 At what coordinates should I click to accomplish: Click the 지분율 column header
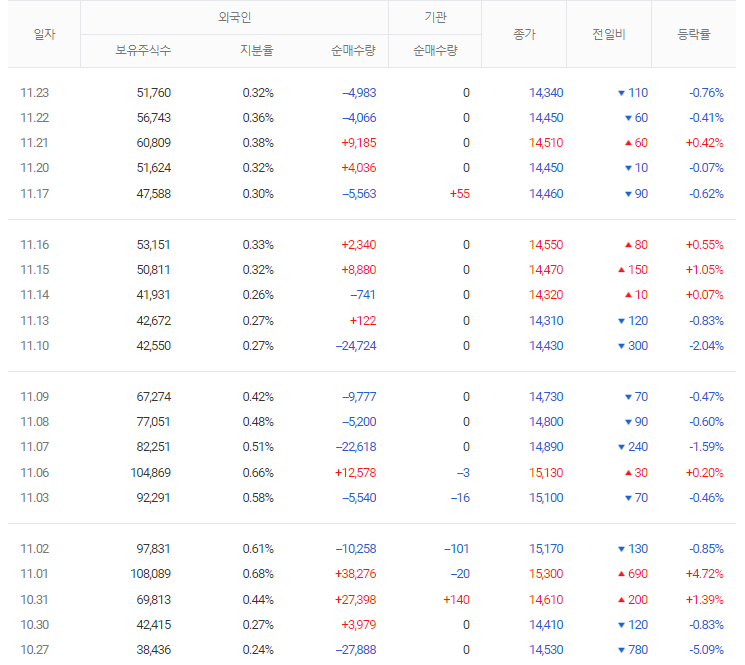[x=257, y=50]
